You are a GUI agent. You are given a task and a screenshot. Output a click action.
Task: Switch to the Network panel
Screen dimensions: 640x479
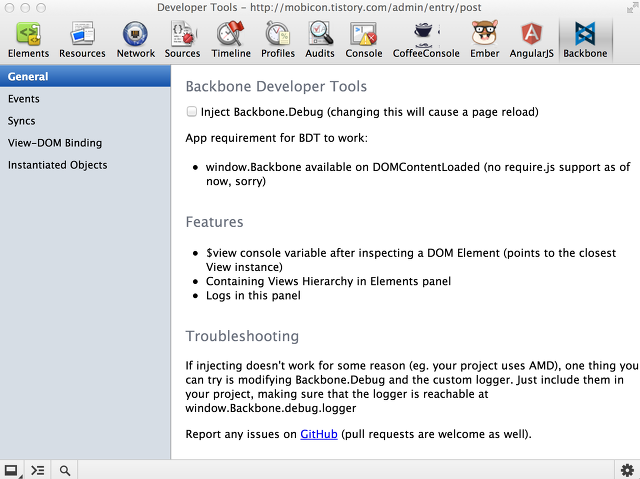(x=136, y=40)
